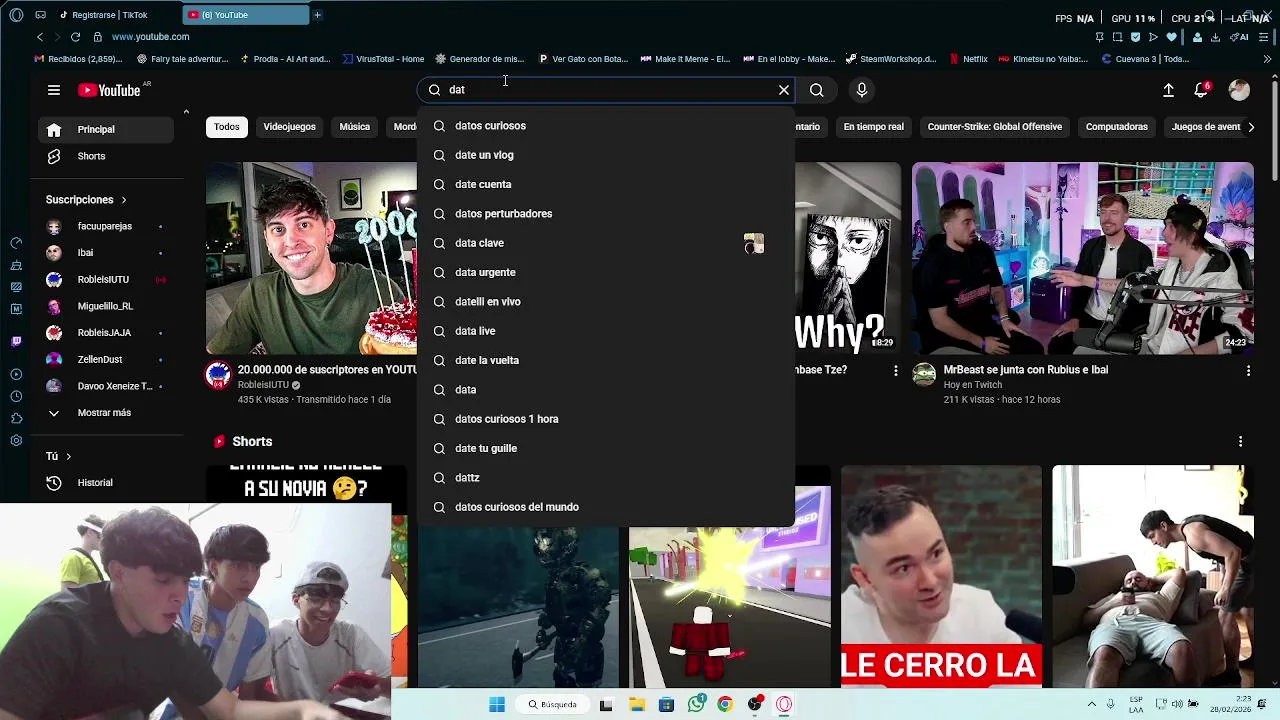Open the account avatar menu
This screenshot has height=720, width=1280.
(x=1239, y=90)
